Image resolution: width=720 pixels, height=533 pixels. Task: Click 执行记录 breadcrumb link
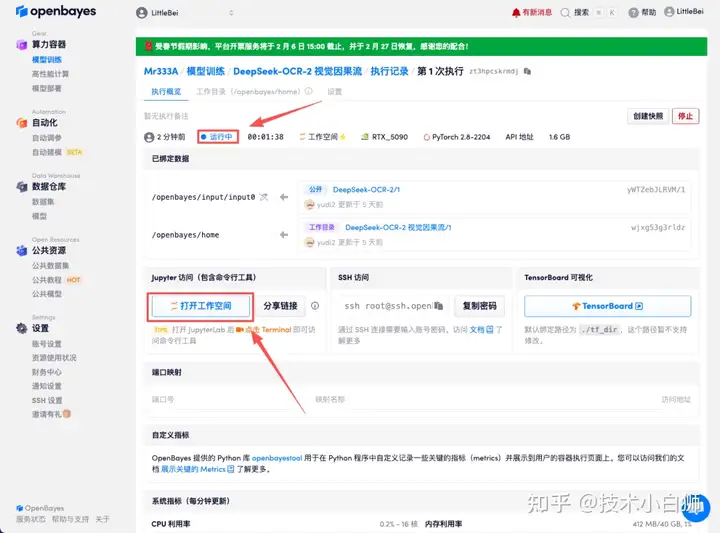389,71
